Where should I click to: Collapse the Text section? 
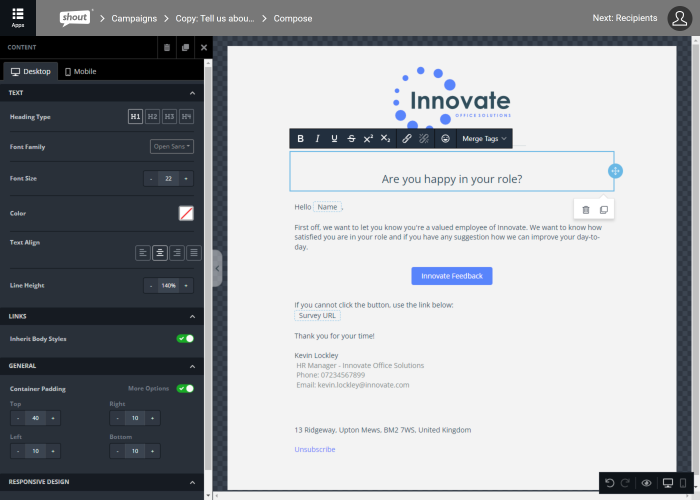pyautogui.click(x=192, y=93)
